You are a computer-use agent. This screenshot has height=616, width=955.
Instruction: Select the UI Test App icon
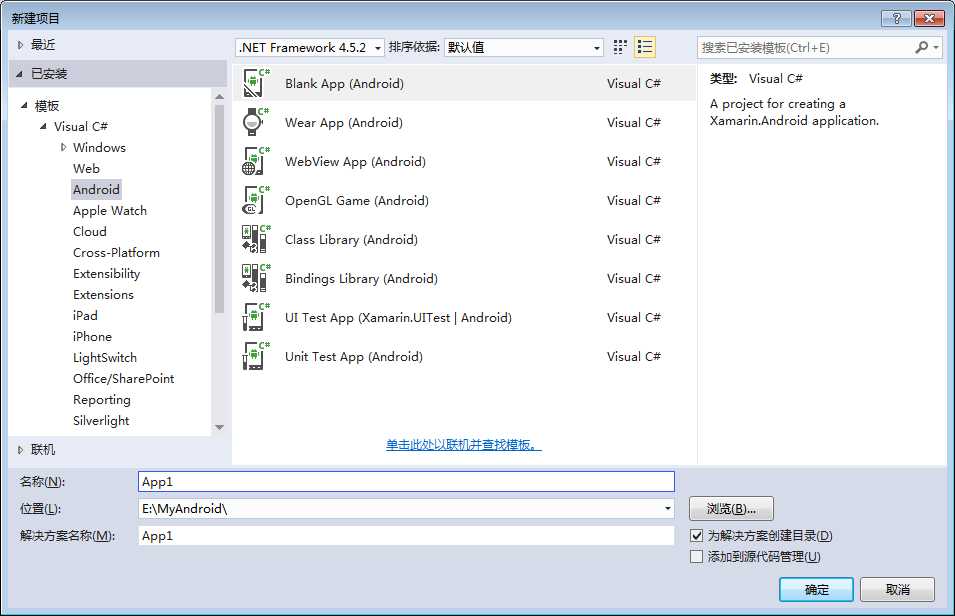click(255, 317)
